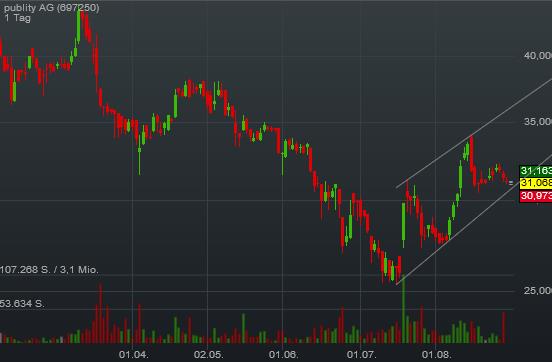The width and height of the screenshot is (552, 362).
Task: Click the candle at the chart's highest peak
Action: pyautogui.click(x=79, y=26)
